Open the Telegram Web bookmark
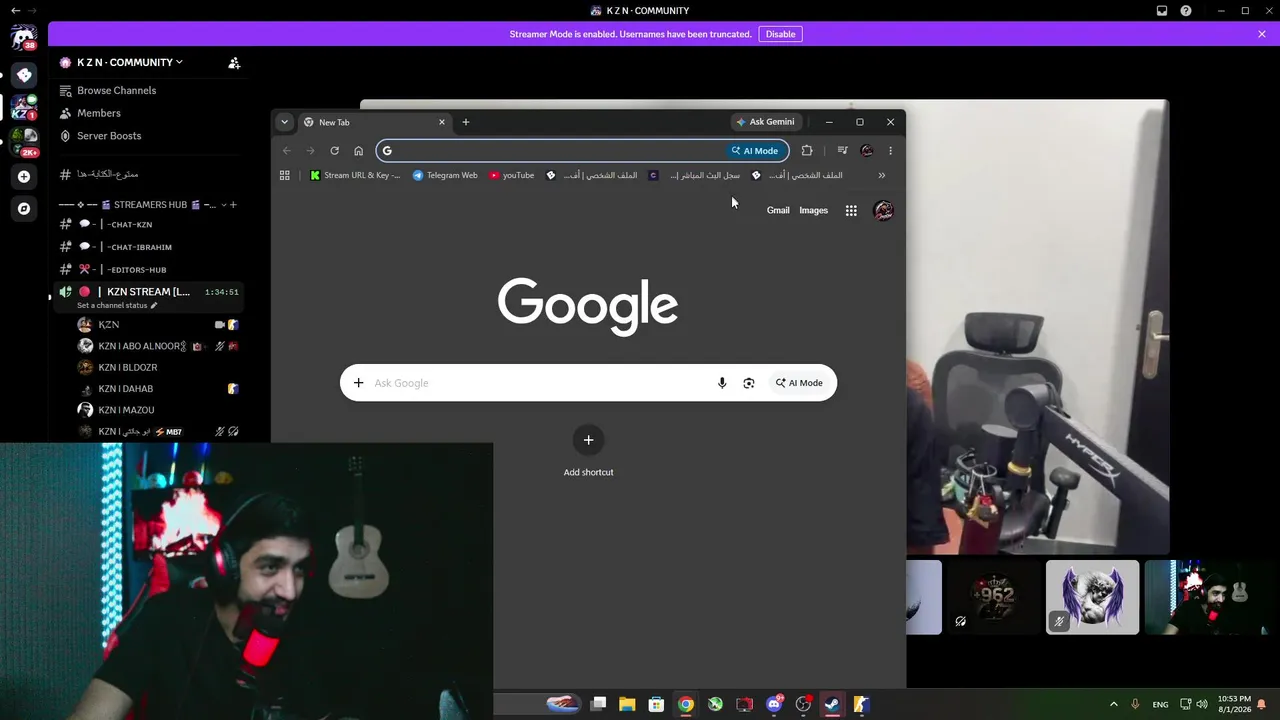This screenshot has height=720, width=1280. (x=445, y=175)
